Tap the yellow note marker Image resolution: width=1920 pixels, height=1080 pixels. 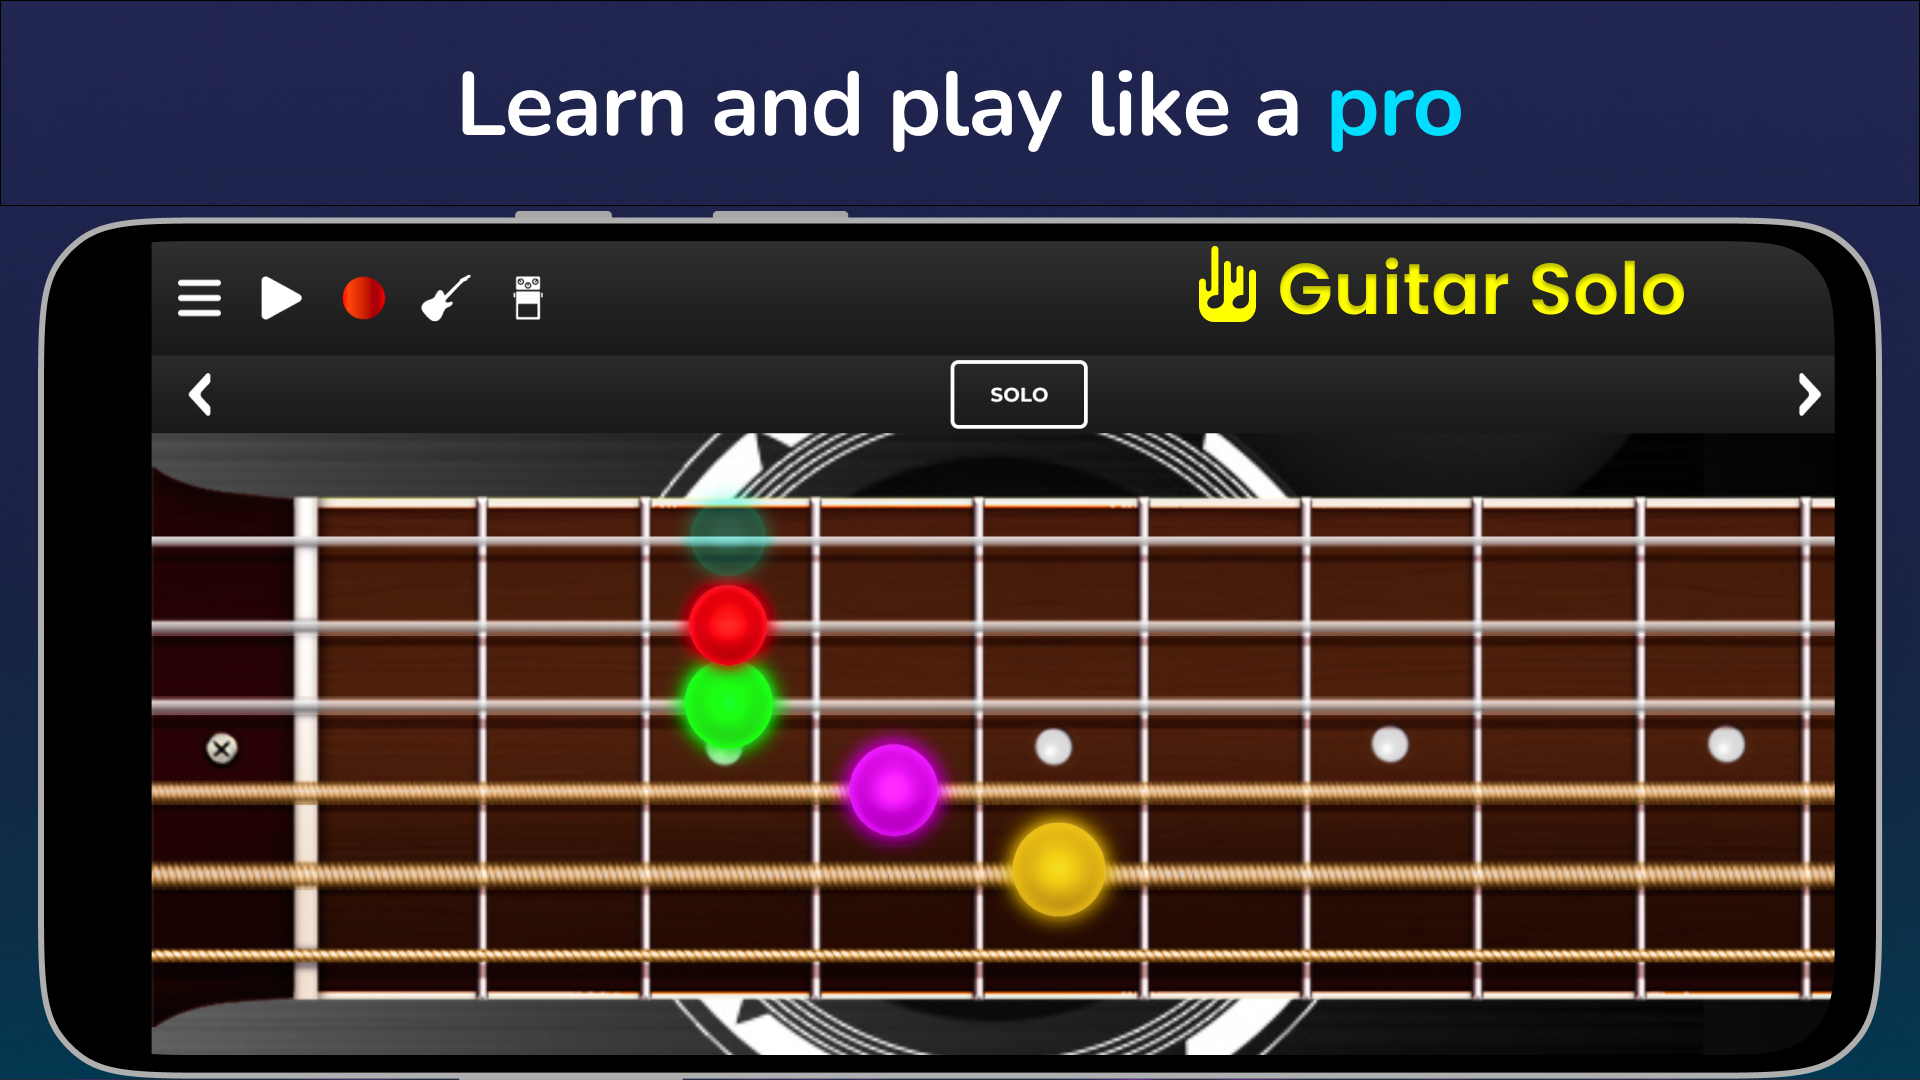pos(1059,870)
